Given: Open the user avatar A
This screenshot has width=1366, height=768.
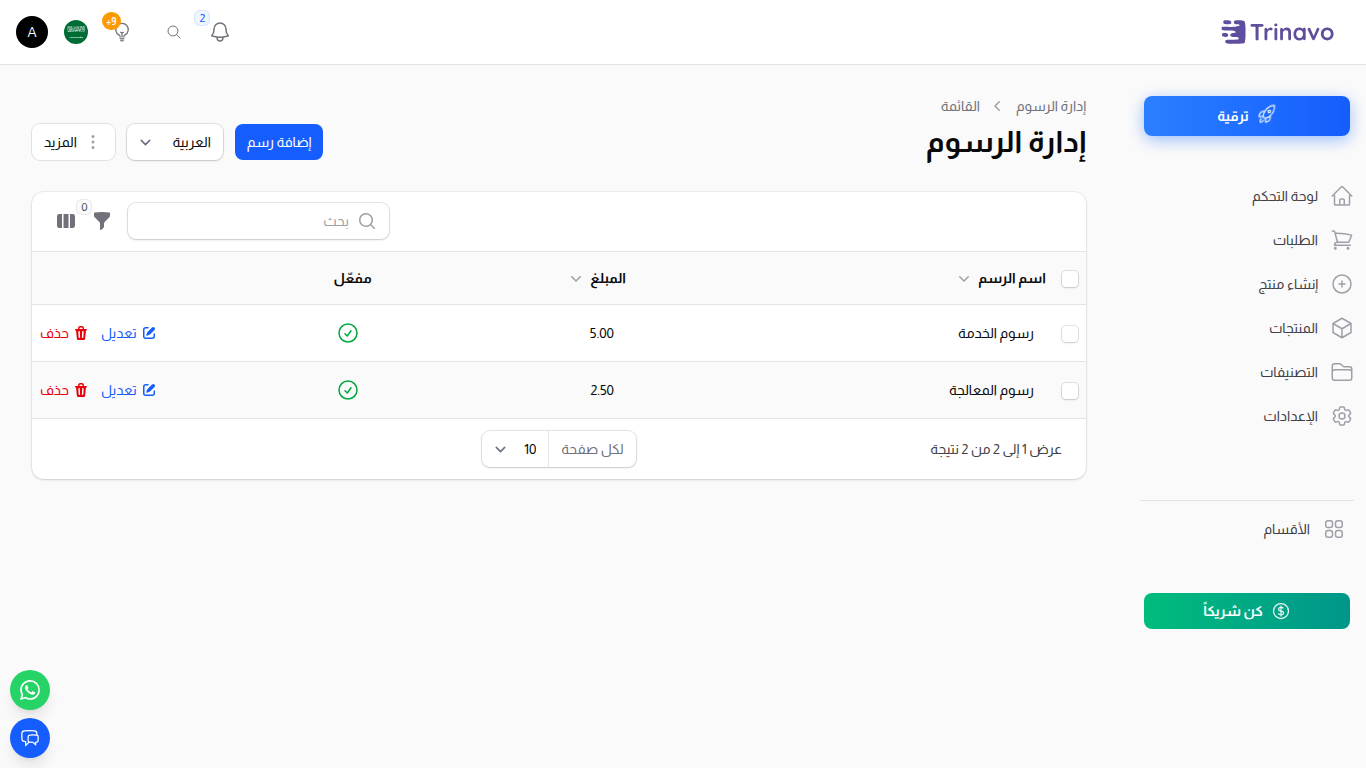Looking at the screenshot, I should [32, 32].
